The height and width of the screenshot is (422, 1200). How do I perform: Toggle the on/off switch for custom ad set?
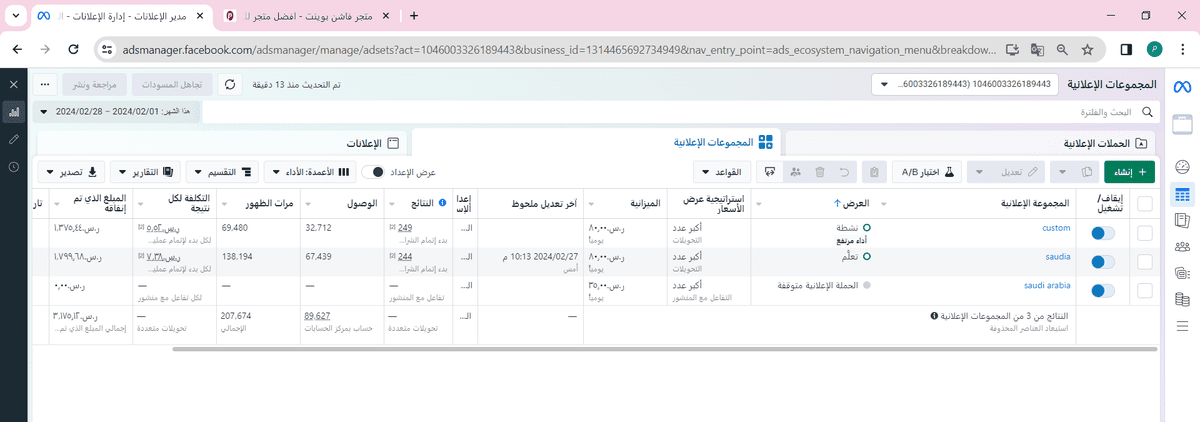(1103, 233)
